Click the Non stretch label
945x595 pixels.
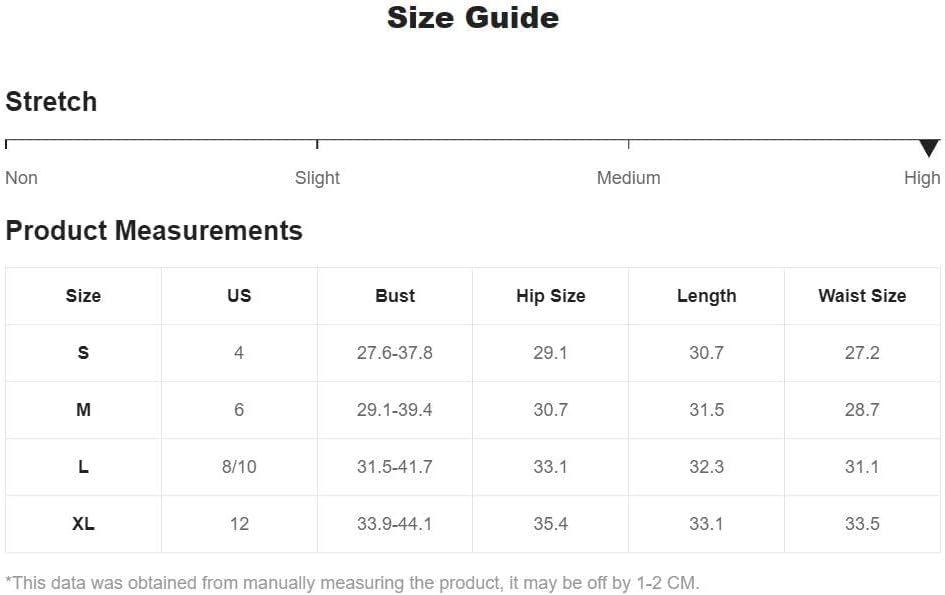21,178
